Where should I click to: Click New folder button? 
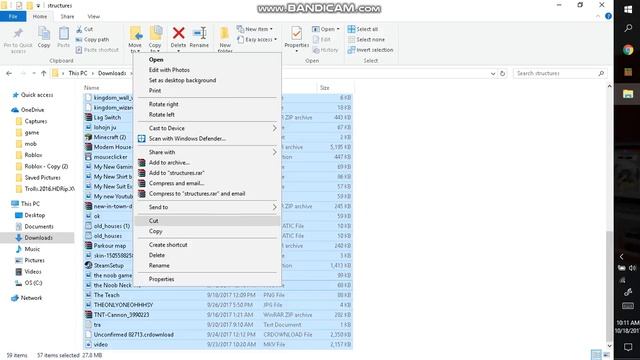click(225, 39)
